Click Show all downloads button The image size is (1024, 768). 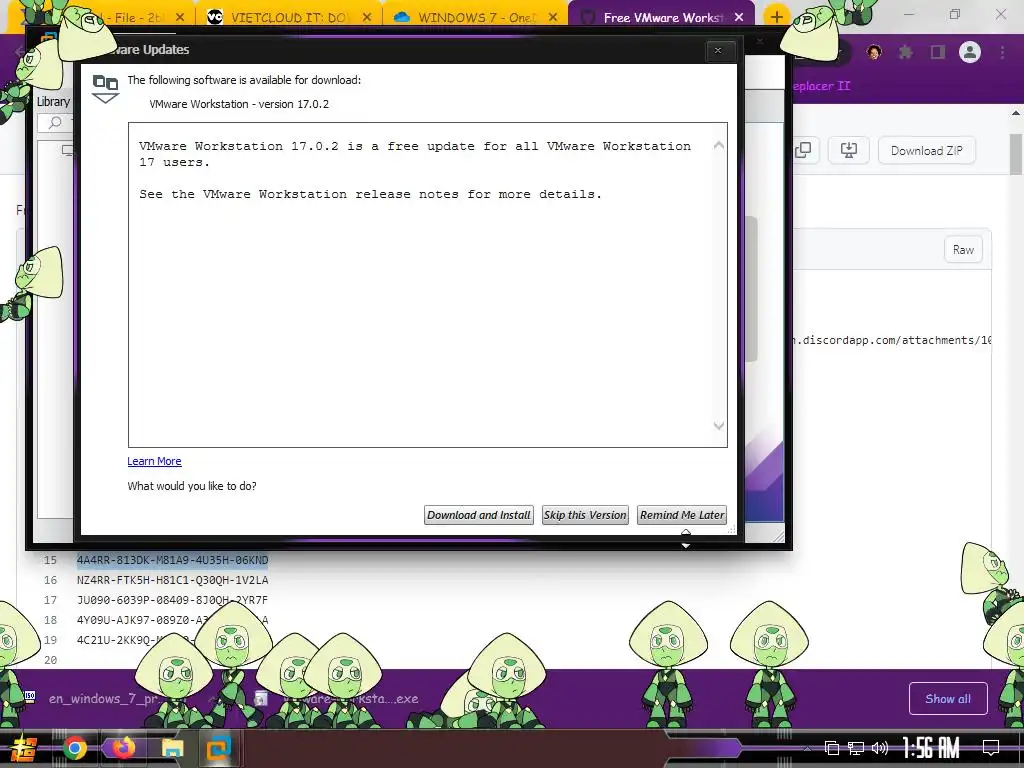[948, 699]
